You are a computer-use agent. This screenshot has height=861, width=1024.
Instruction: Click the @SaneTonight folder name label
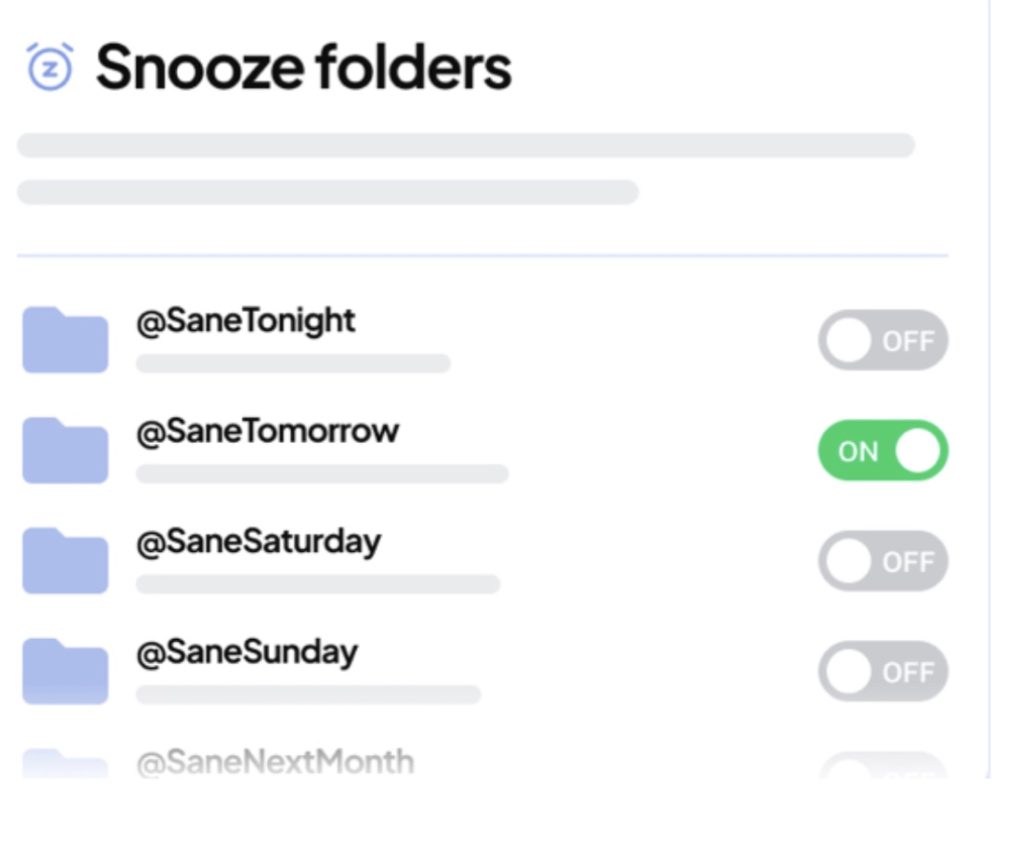[243, 320]
